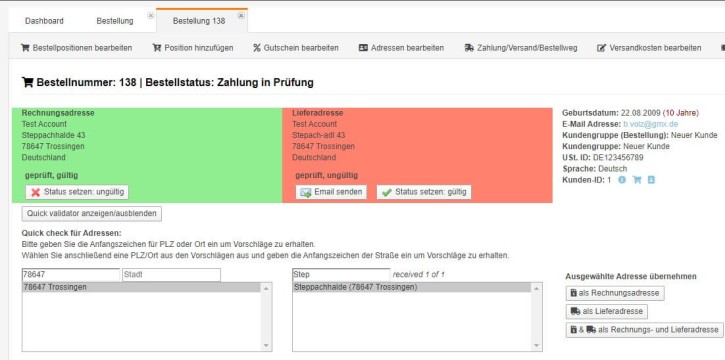Screen dimensions: 725x360
Task: Click up arrow of street list scrollbar
Action: point(536,288)
